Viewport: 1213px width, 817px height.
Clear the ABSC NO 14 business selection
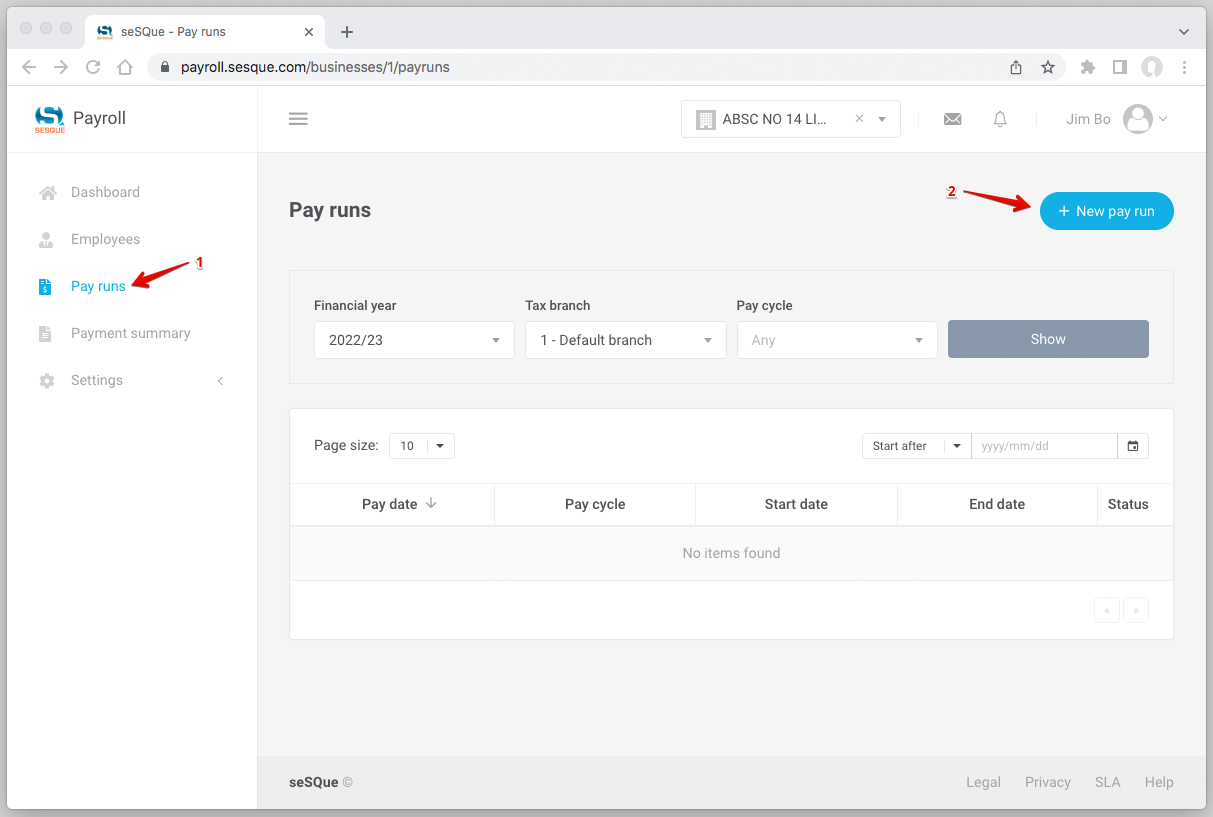tap(859, 119)
